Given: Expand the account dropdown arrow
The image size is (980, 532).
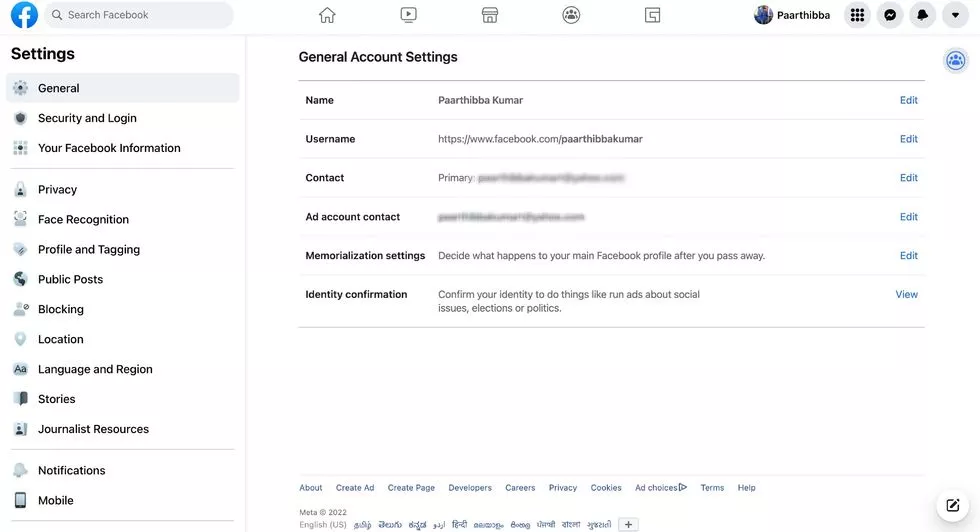Looking at the screenshot, I should [955, 15].
